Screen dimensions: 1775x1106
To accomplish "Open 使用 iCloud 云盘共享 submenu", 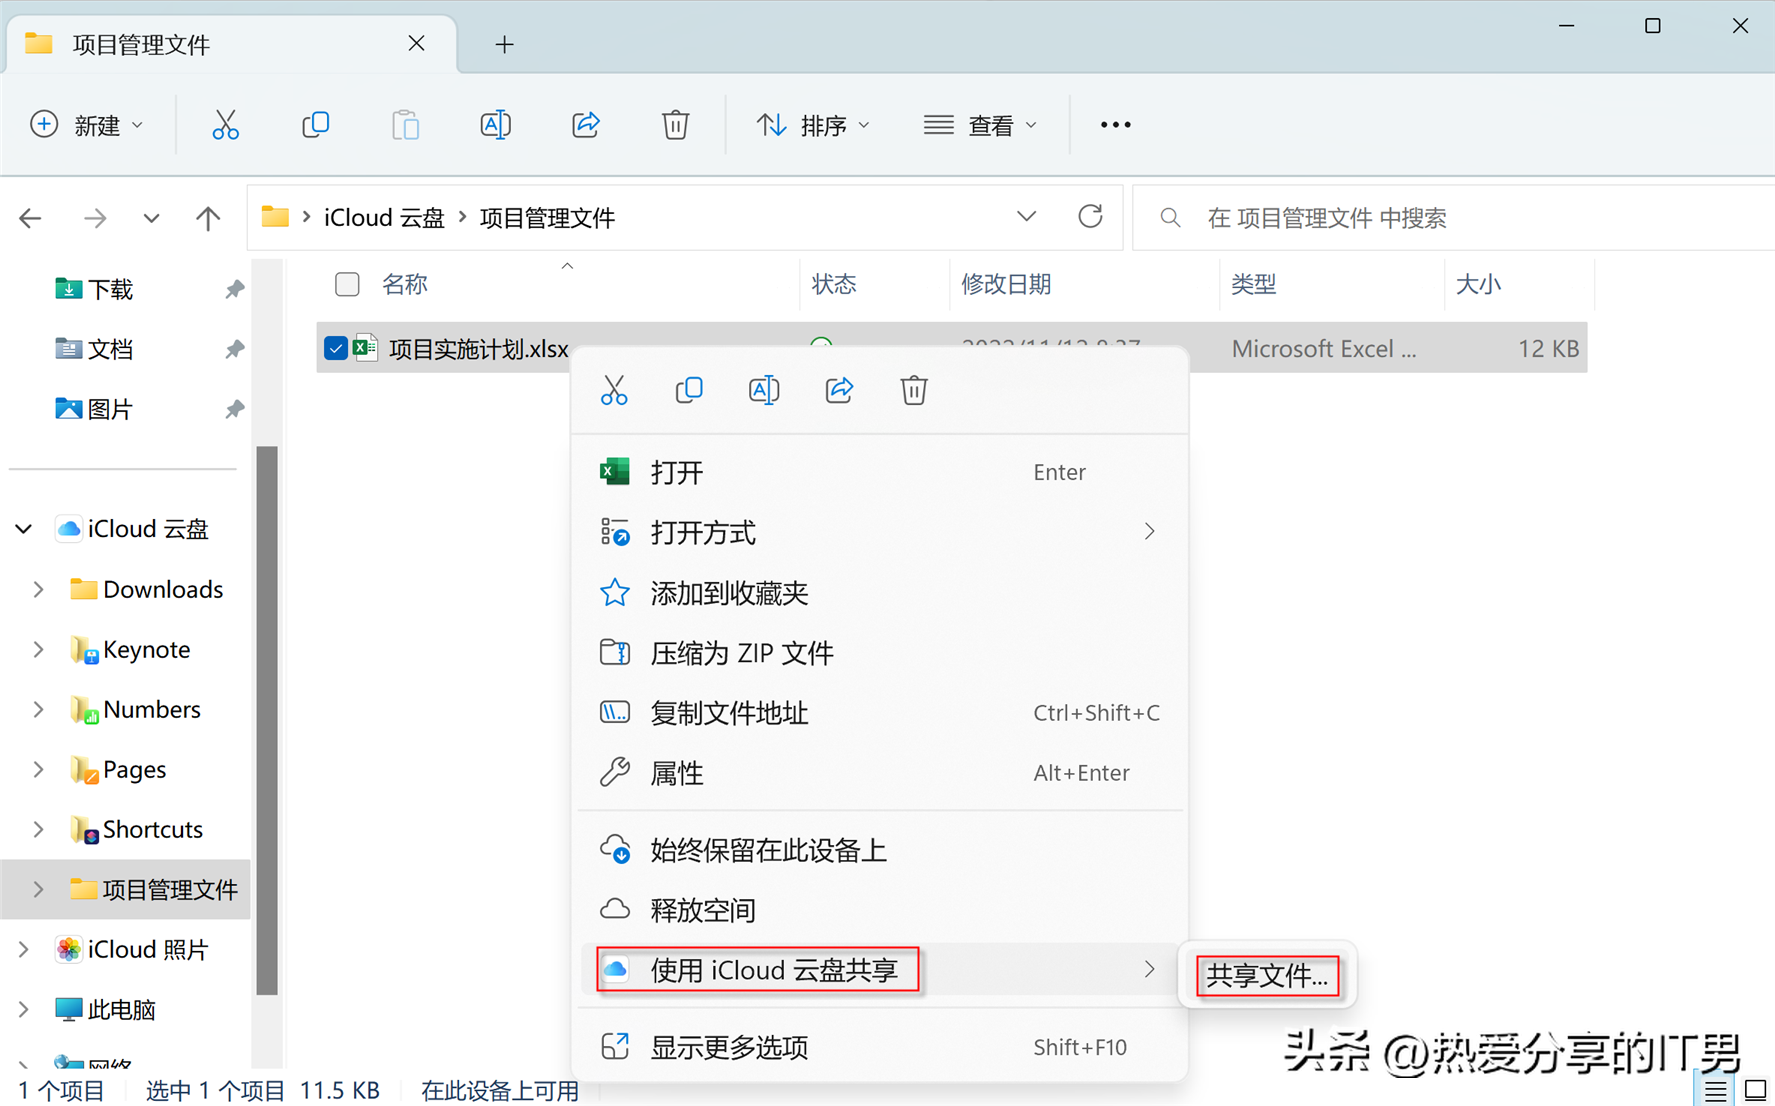I will [879, 970].
